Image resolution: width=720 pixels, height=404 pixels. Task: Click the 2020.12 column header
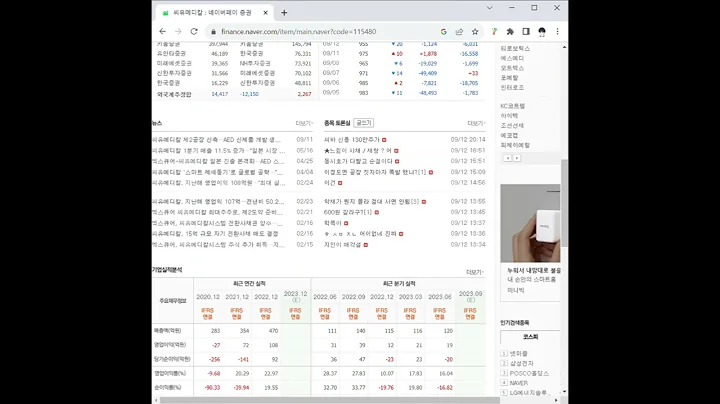pos(208,297)
